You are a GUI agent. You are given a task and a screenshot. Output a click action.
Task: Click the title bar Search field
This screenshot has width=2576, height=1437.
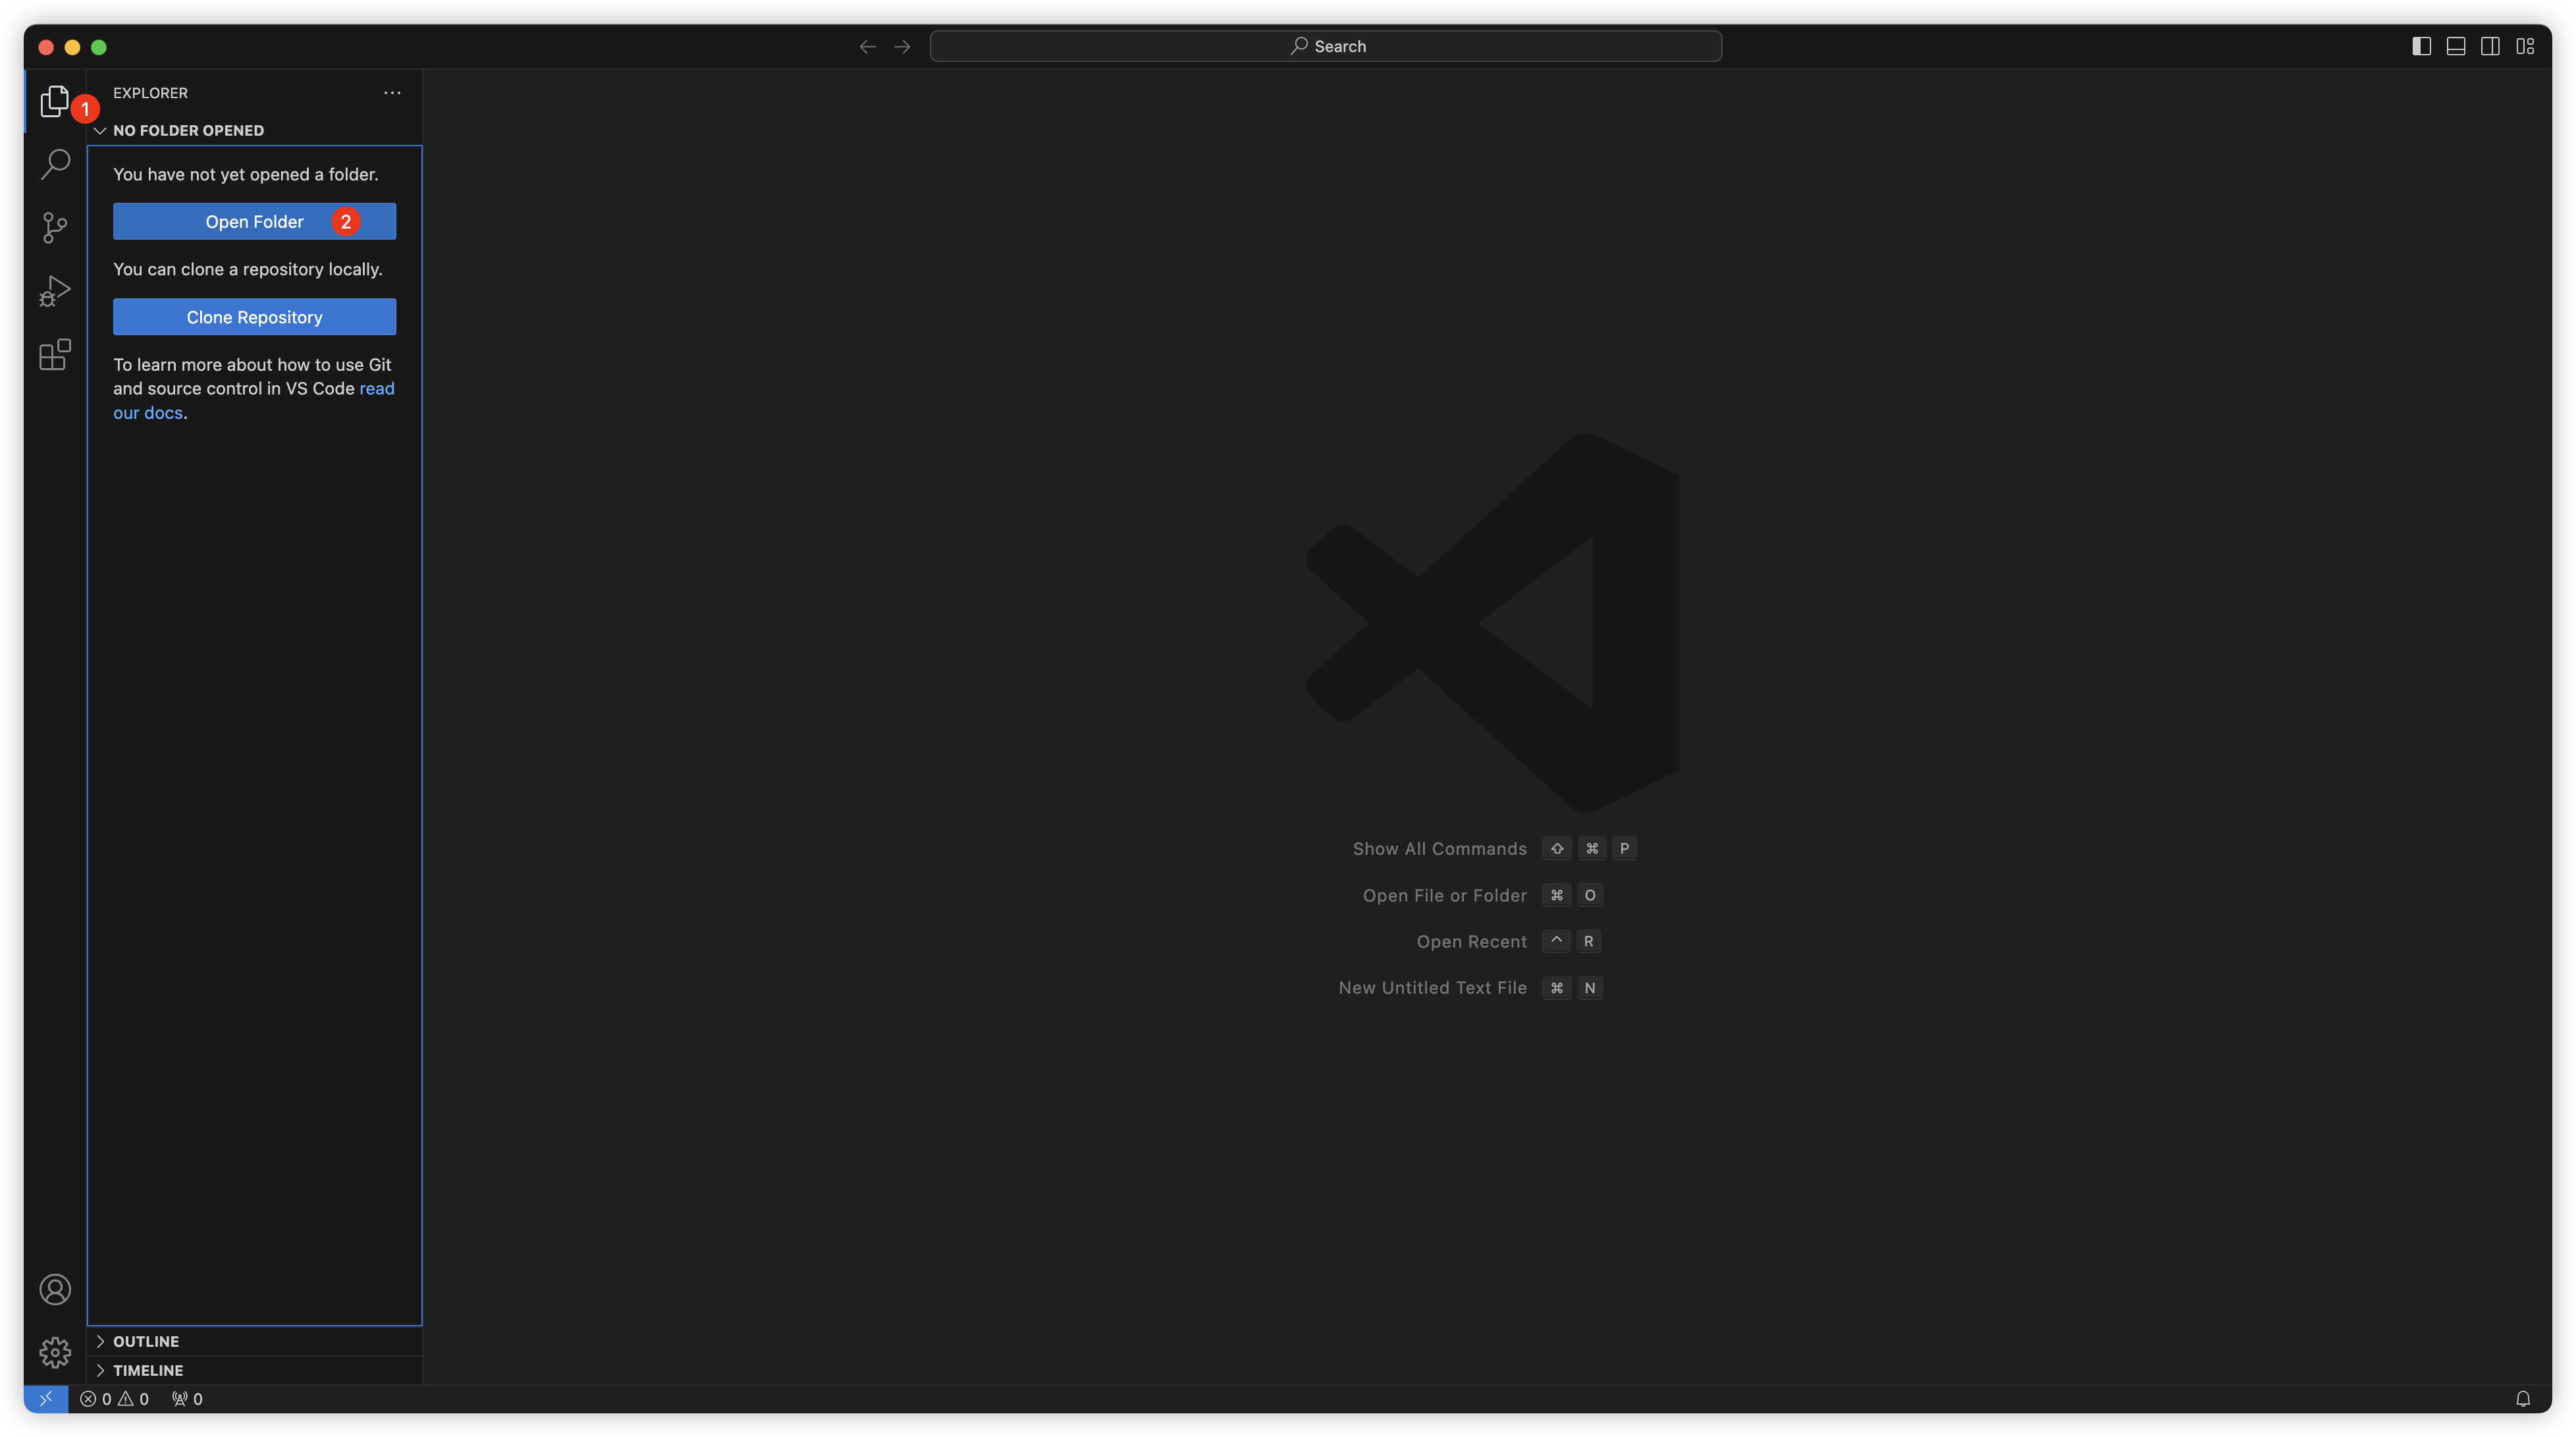tap(1325, 46)
